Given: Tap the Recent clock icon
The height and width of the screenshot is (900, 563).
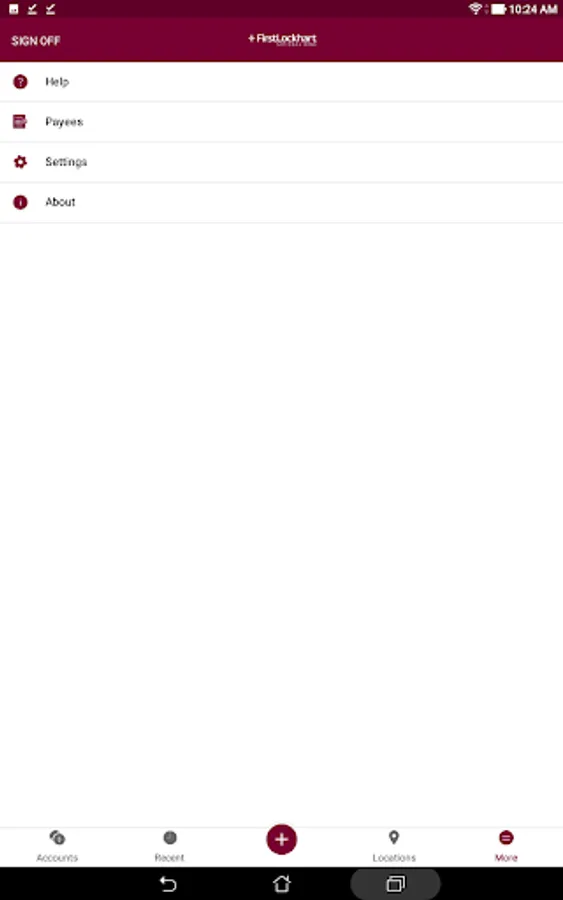Looking at the screenshot, I should point(169,837).
